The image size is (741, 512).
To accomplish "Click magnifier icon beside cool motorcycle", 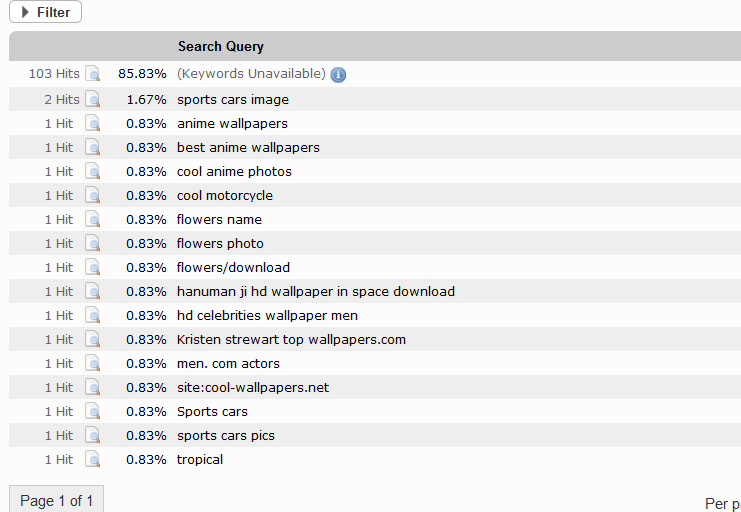I will coord(93,195).
